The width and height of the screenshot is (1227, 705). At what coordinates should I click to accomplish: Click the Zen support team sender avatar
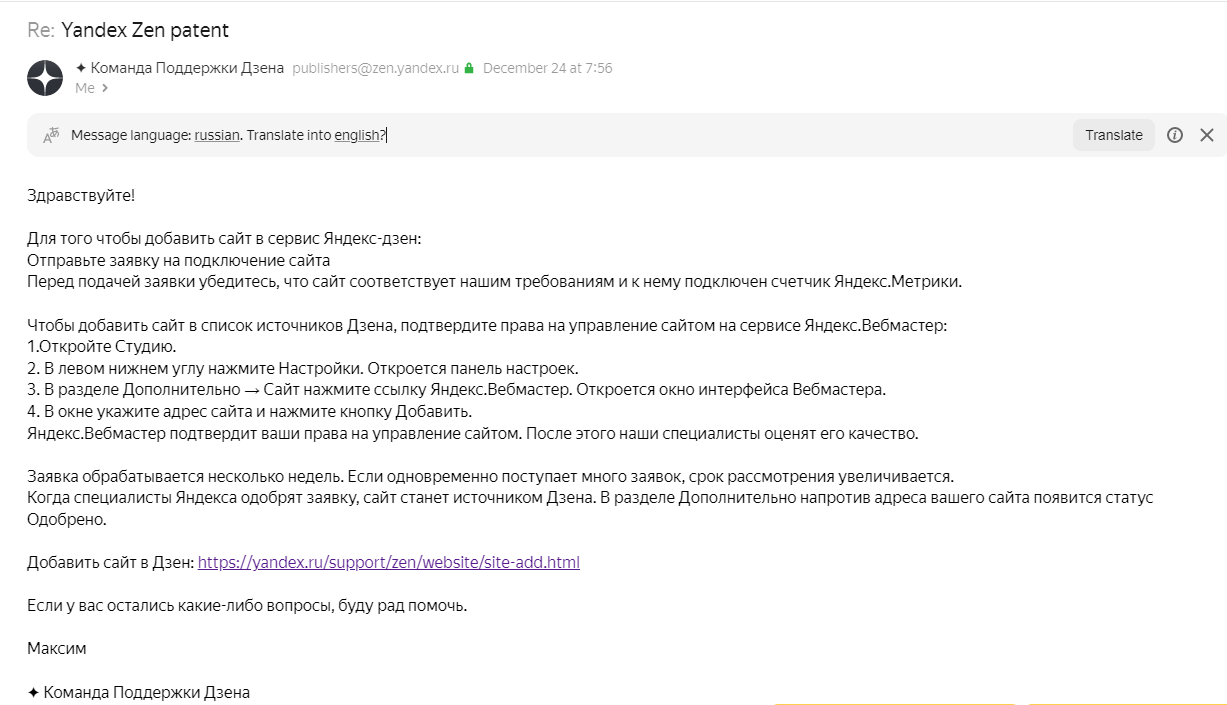click(x=45, y=77)
